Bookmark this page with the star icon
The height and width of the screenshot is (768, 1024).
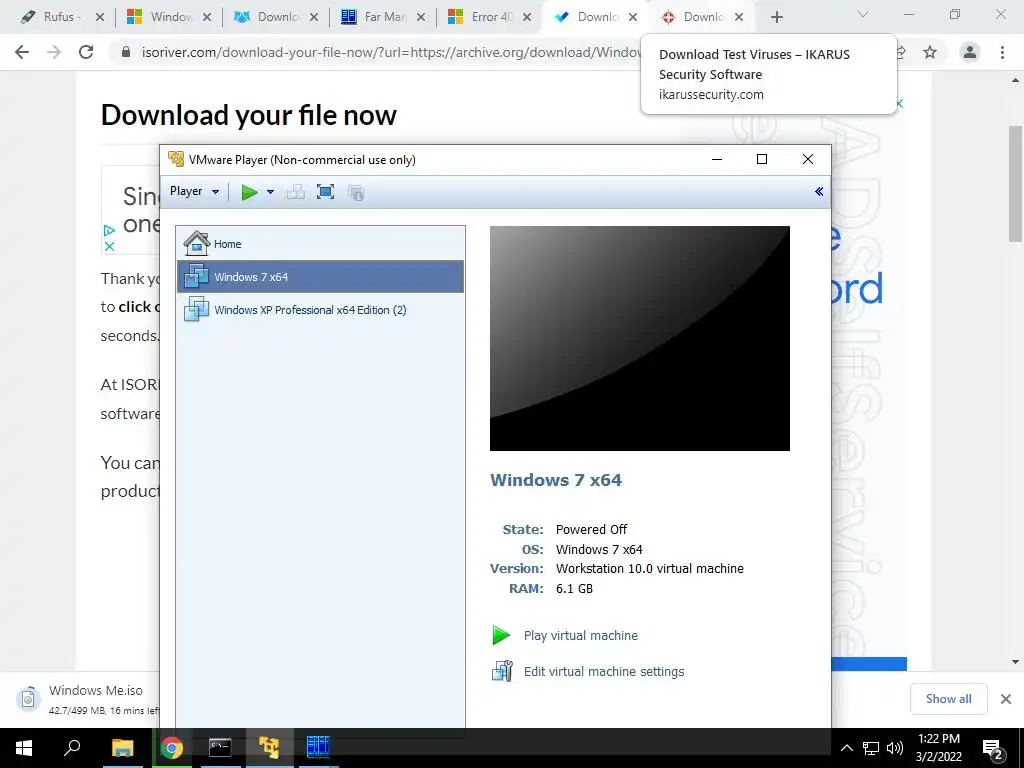coord(930,52)
